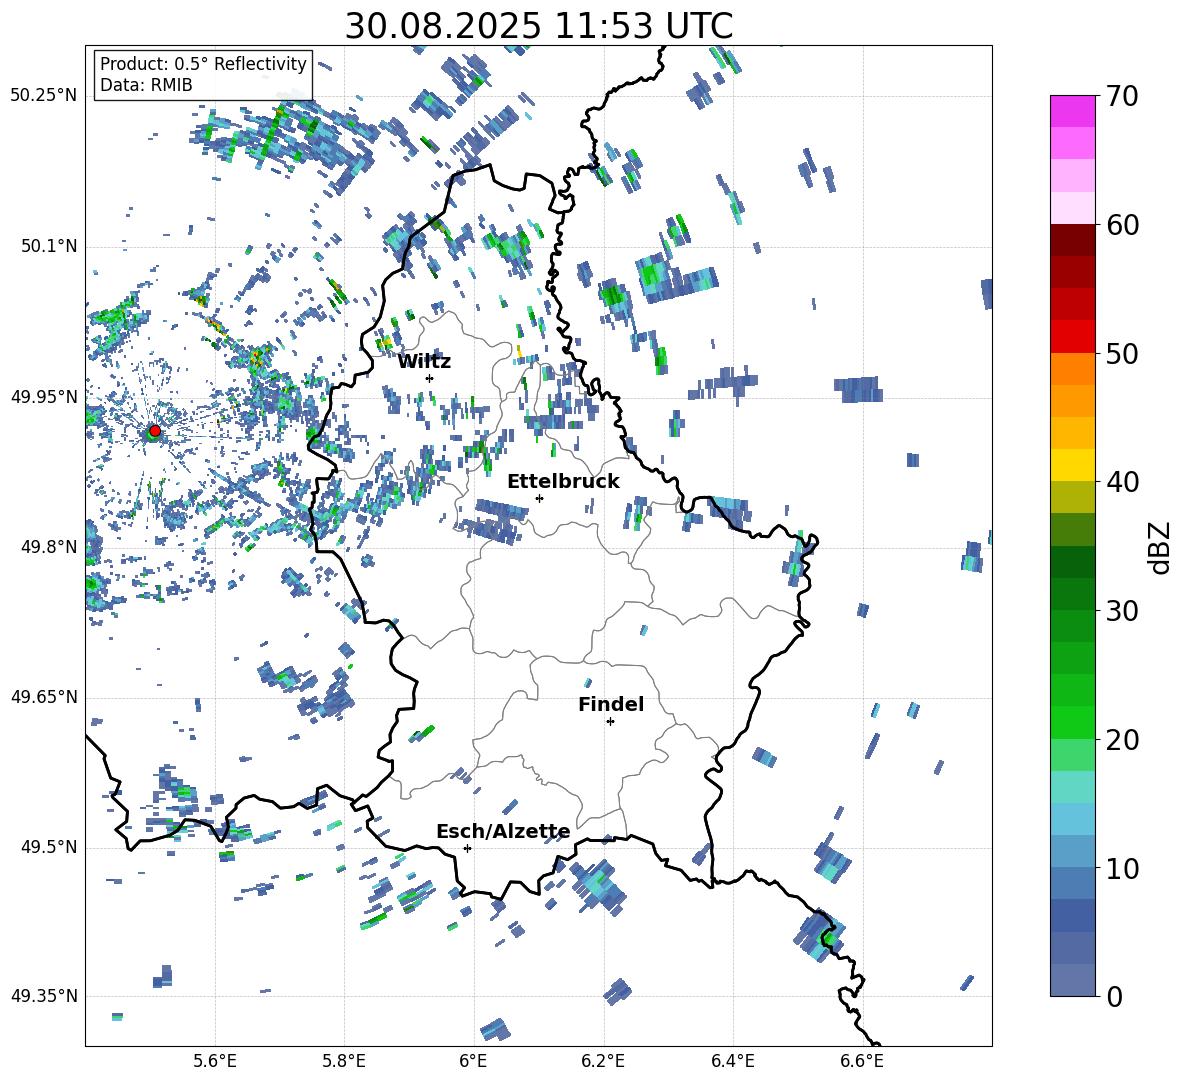
Task: Click the Esch/Alzette station cross marker
Action: pyautogui.click(x=467, y=848)
